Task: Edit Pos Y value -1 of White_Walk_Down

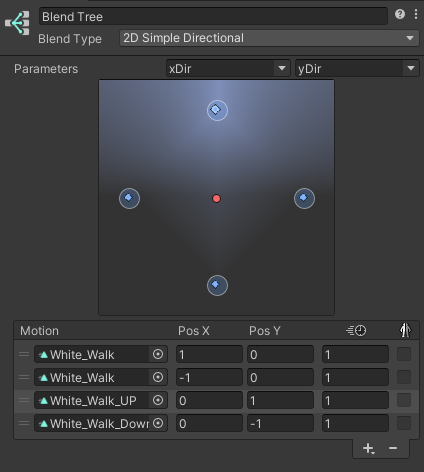Action: click(x=280, y=423)
